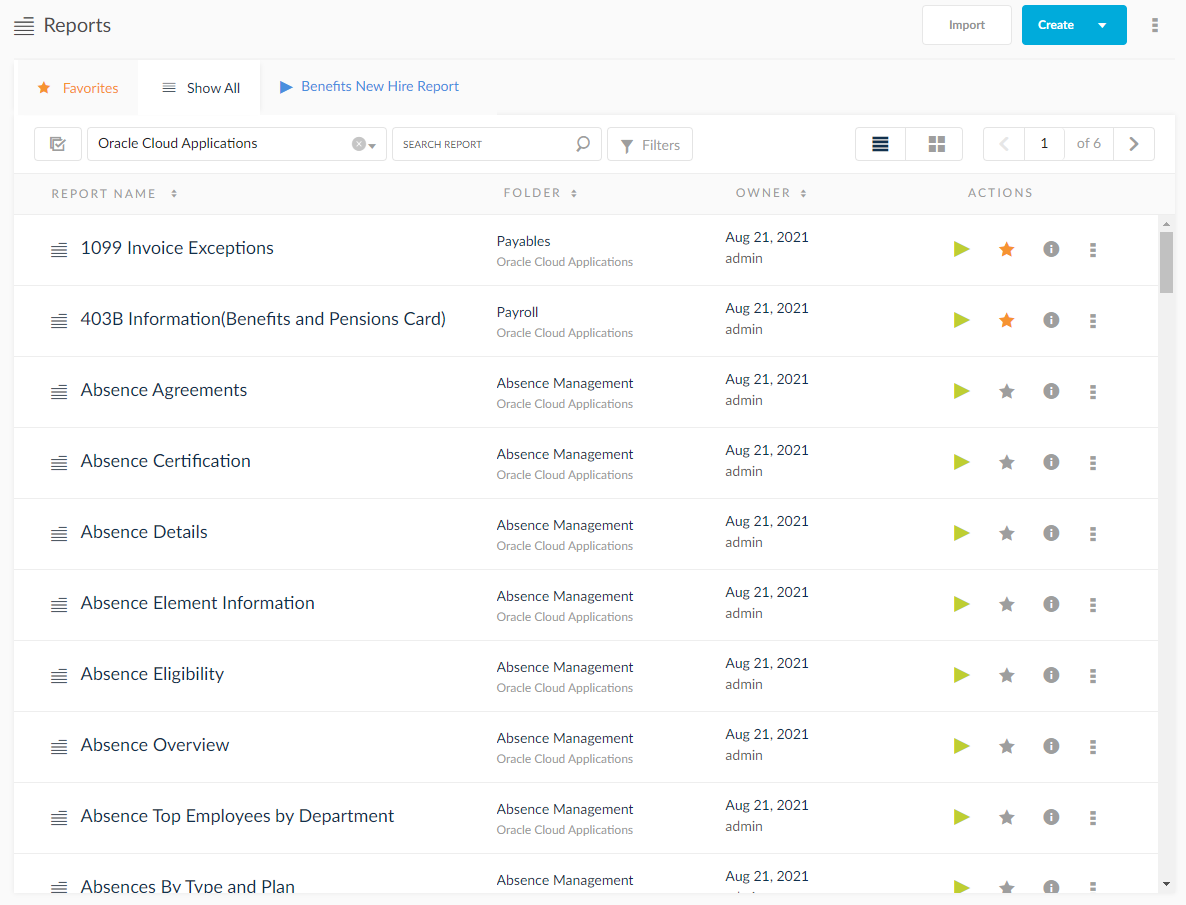This screenshot has height=905, width=1186.
Task: Open the select-all reports icon
Action: pyautogui.click(x=57, y=143)
